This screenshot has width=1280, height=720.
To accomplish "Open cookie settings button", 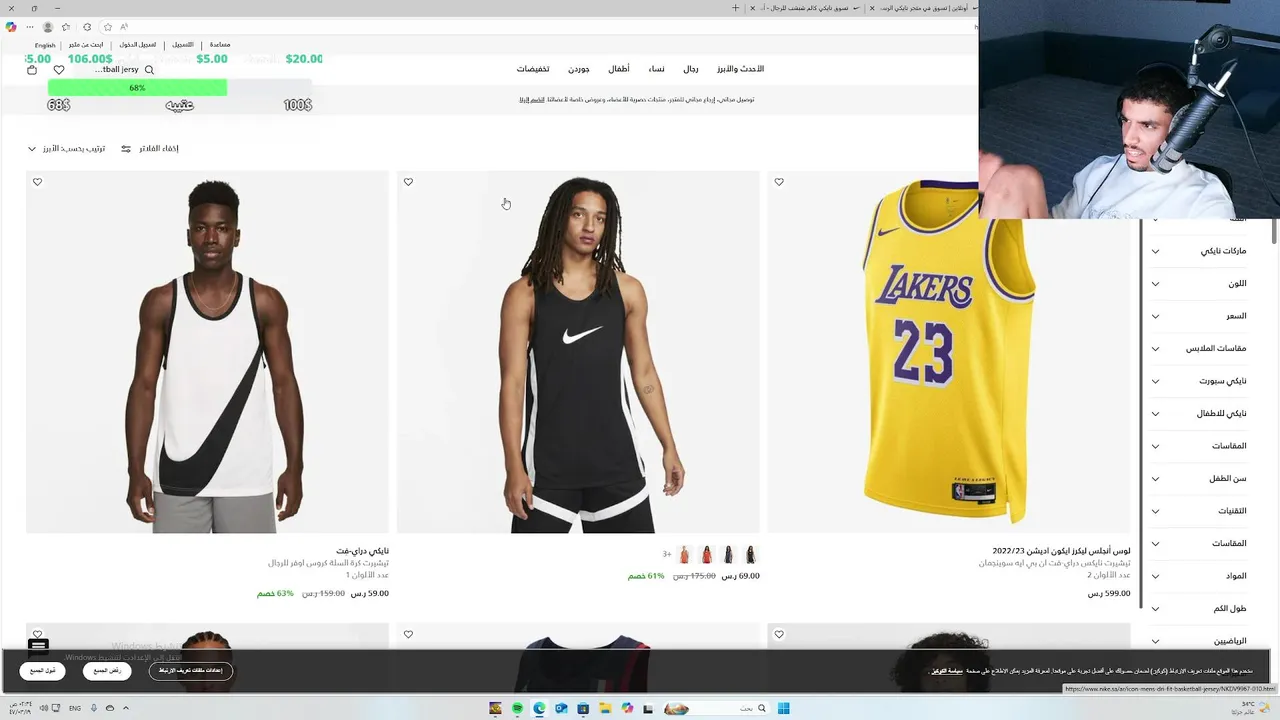I will coord(191,671).
